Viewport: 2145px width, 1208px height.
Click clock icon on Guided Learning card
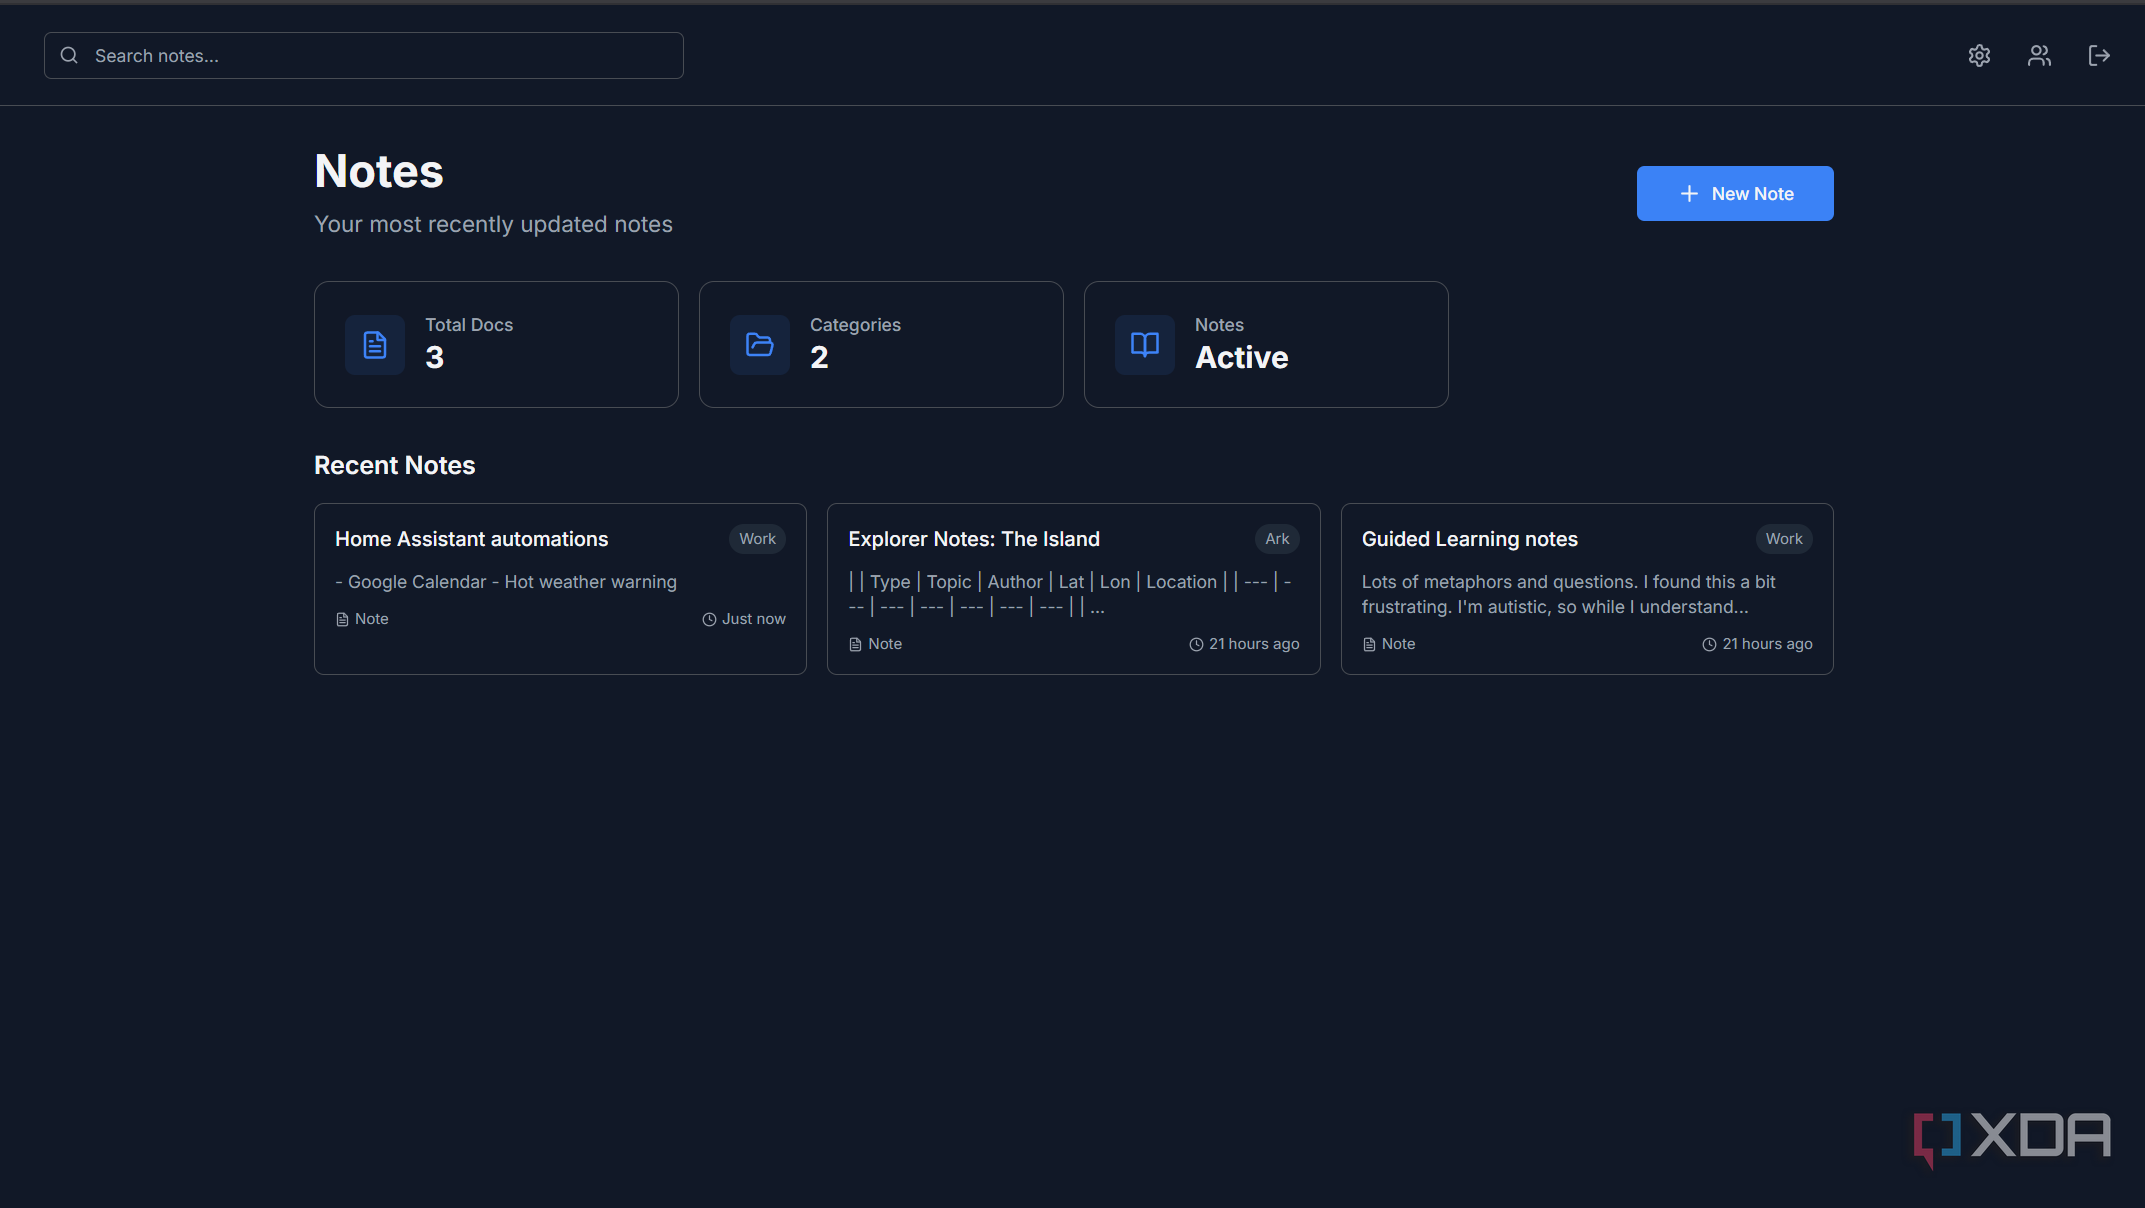(x=1709, y=645)
